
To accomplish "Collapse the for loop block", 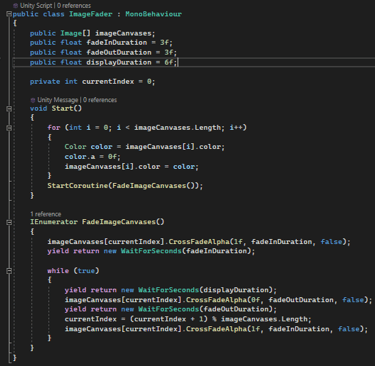I will pos(9,128).
